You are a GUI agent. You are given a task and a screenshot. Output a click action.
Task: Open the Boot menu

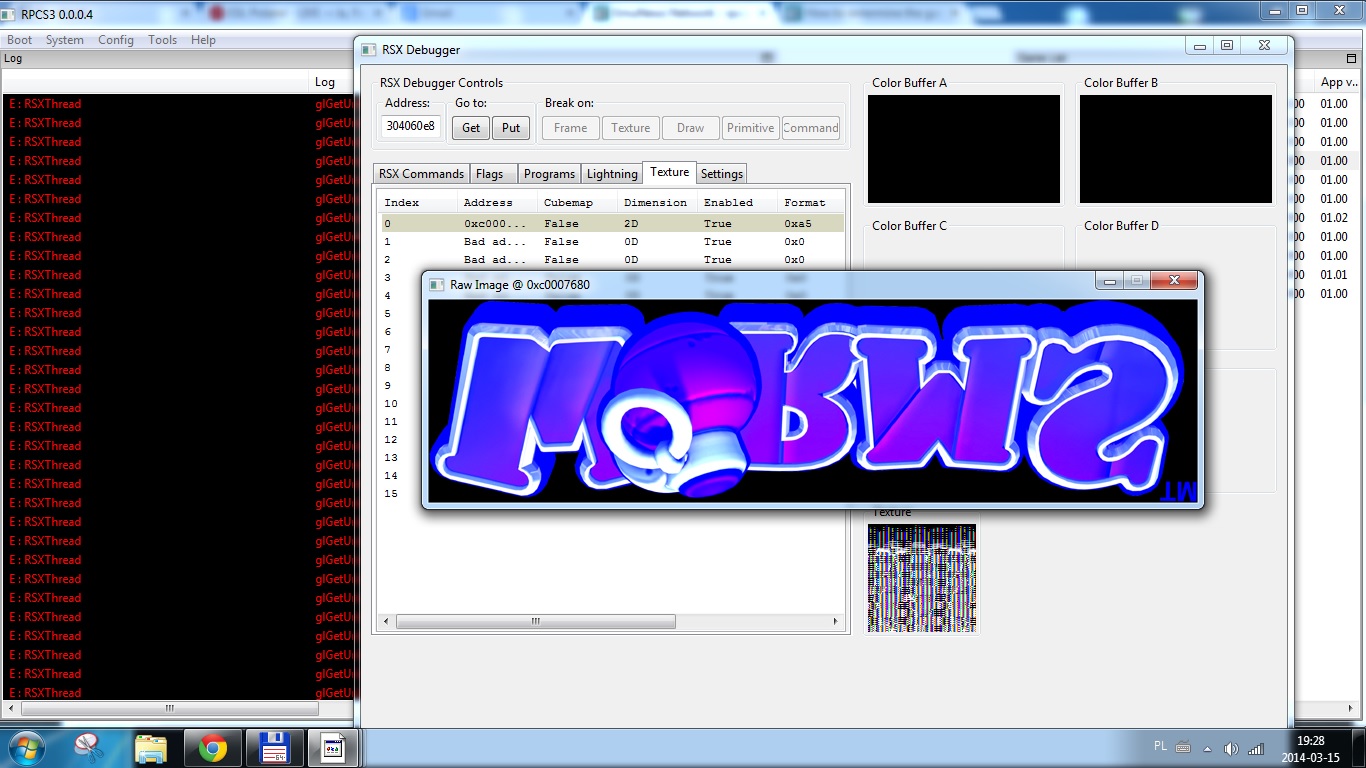pyautogui.click(x=20, y=40)
